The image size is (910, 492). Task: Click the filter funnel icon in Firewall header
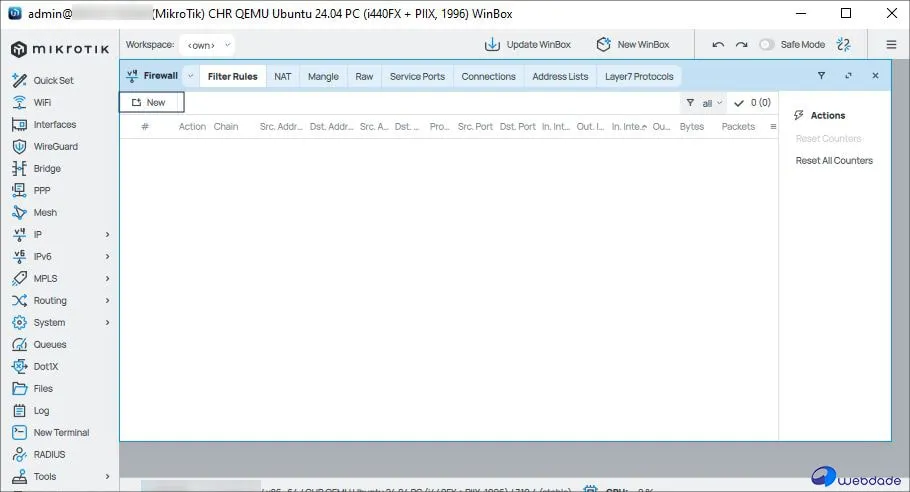pos(821,76)
